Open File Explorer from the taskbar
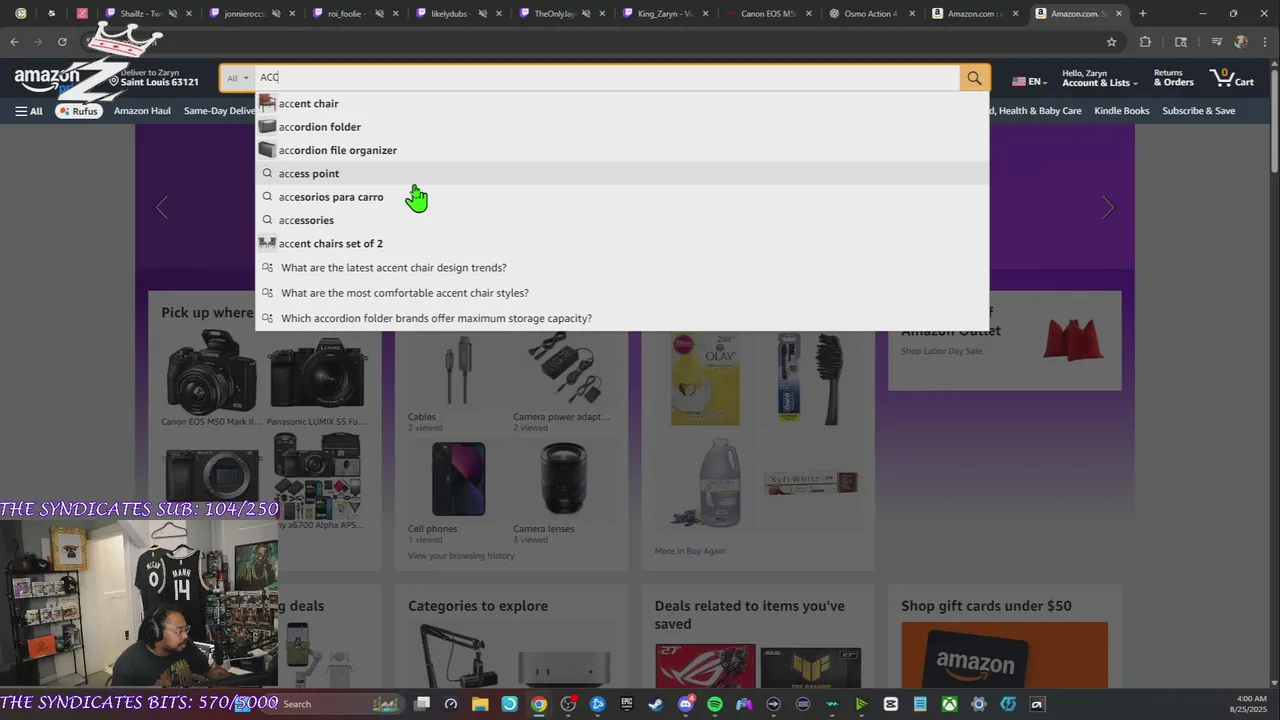The image size is (1280, 720). point(480,704)
